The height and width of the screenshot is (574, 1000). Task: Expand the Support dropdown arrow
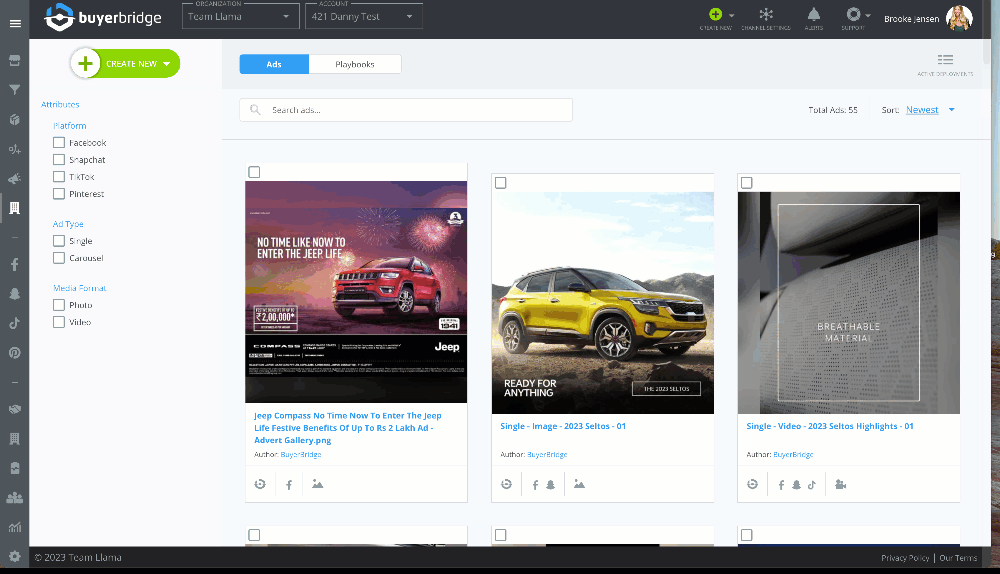[867, 15]
